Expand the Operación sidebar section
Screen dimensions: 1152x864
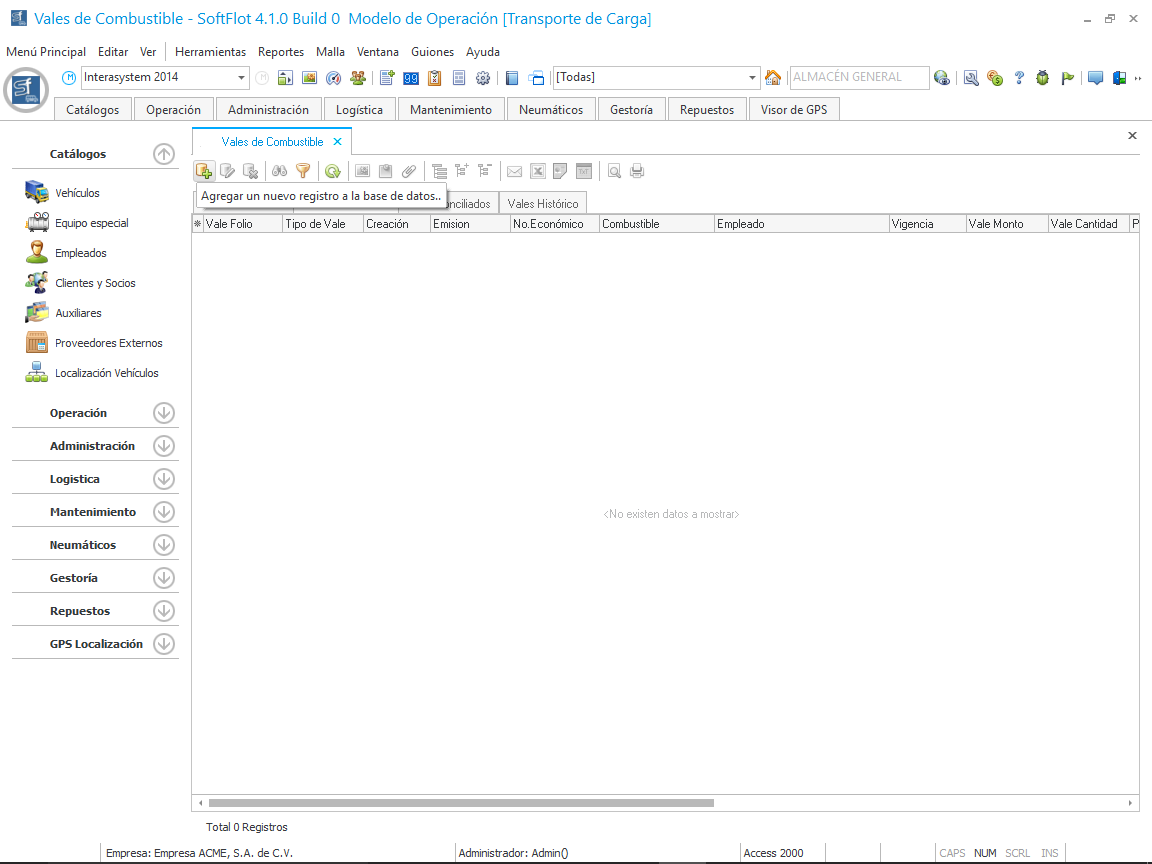164,413
